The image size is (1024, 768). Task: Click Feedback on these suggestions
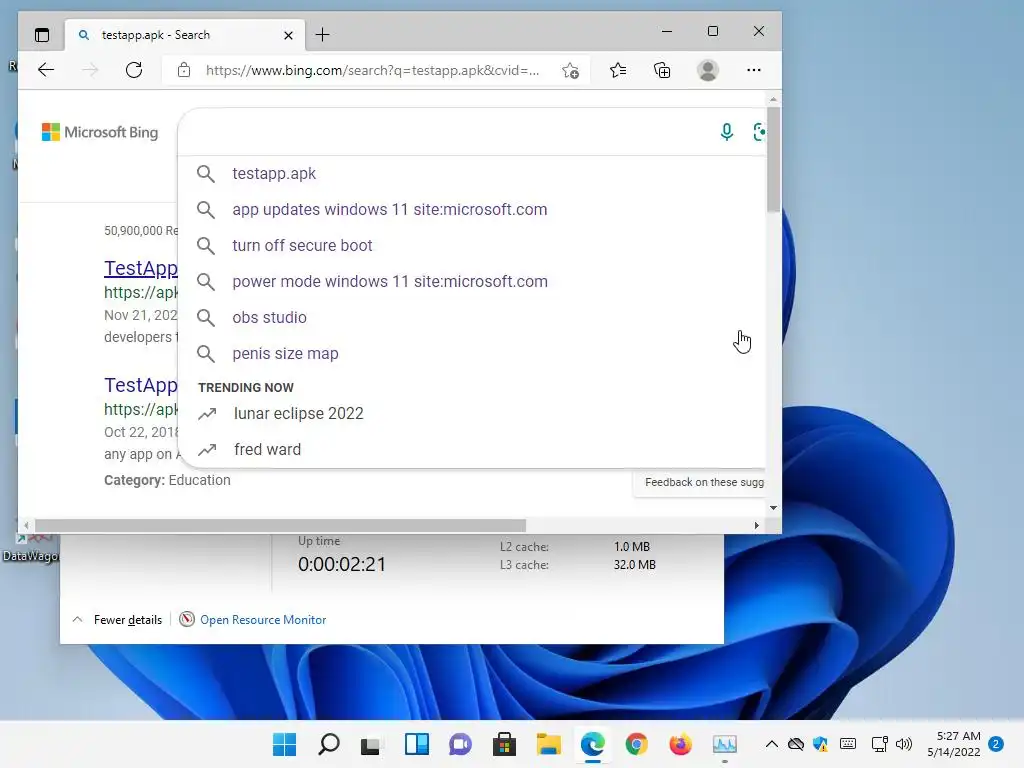click(x=703, y=482)
